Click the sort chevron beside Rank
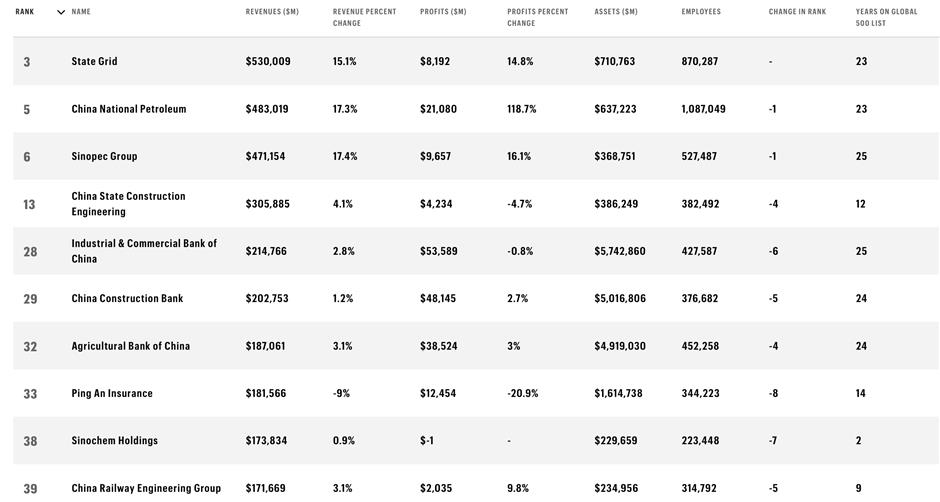Screen dimensions: 940x502 pyautogui.click(x=61, y=12)
